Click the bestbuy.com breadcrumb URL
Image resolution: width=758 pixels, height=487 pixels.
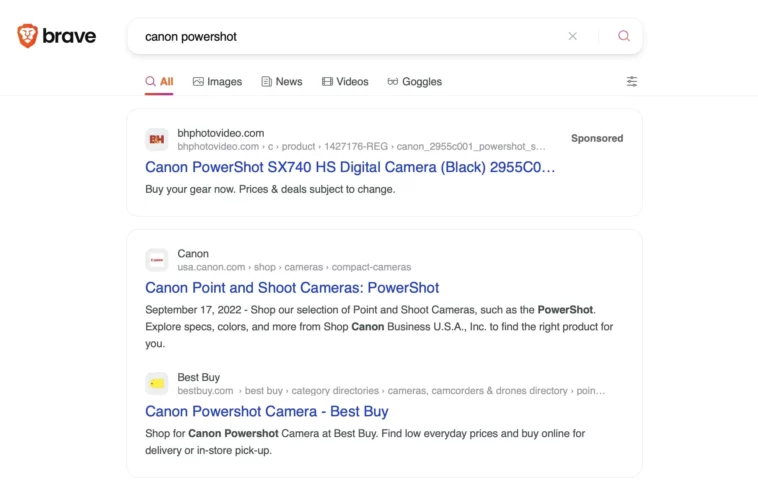[205, 391]
